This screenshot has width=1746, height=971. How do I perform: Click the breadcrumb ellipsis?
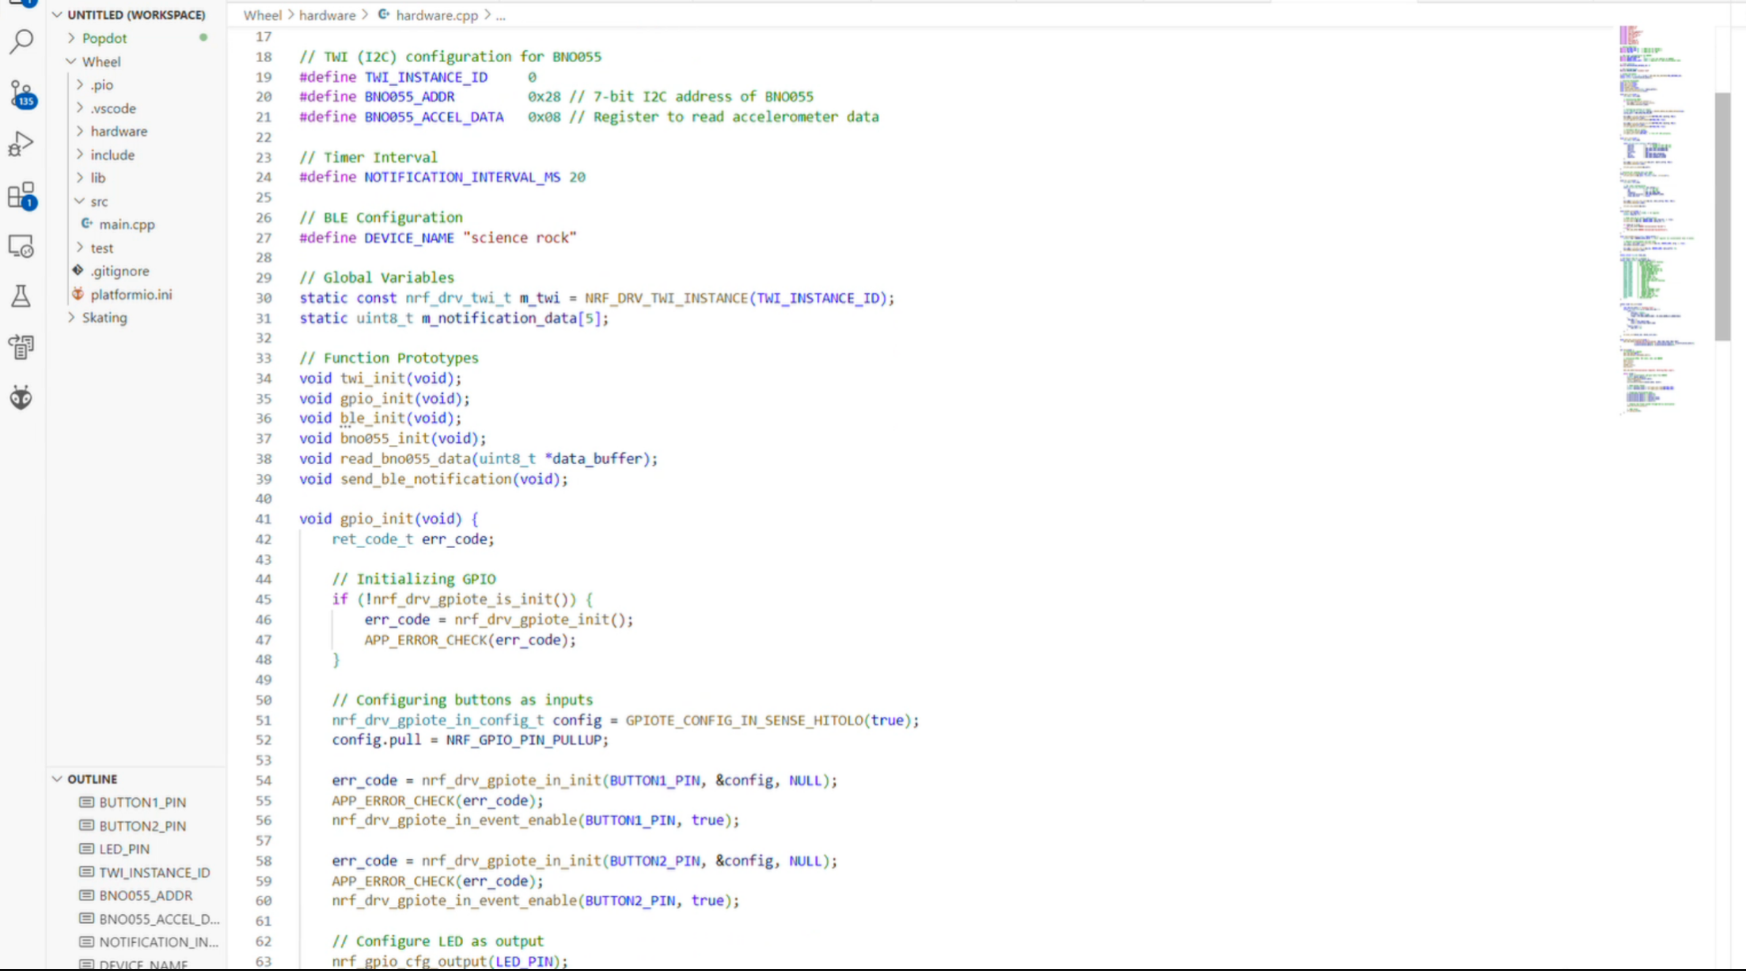click(501, 15)
